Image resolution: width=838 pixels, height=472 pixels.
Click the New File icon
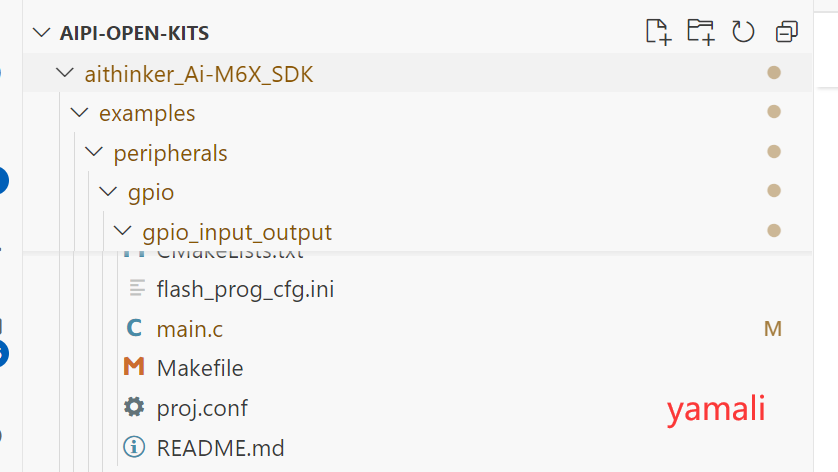pos(658,32)
